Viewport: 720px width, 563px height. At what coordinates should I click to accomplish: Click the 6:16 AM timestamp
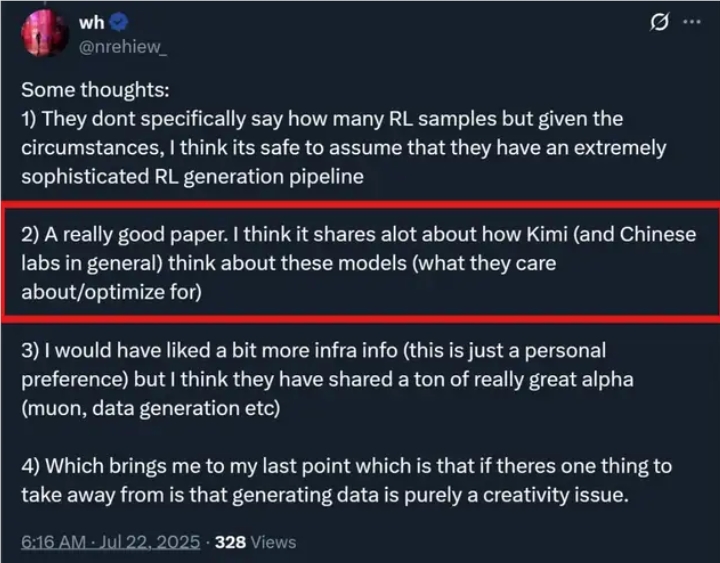pyautogui.click(x=53, y=541)
